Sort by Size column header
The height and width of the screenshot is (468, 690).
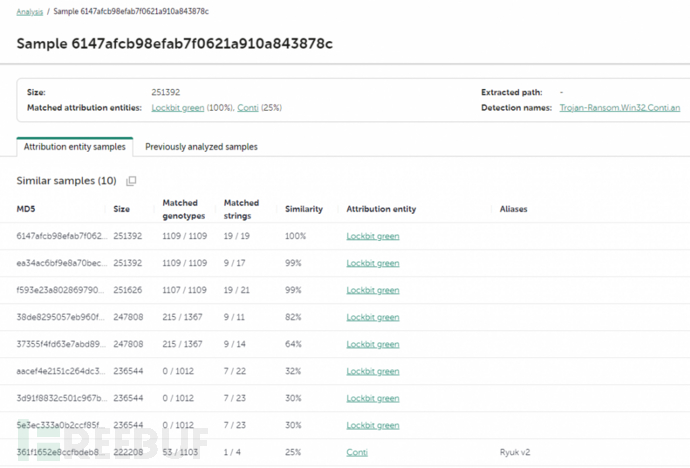click(x=121, y=209)
